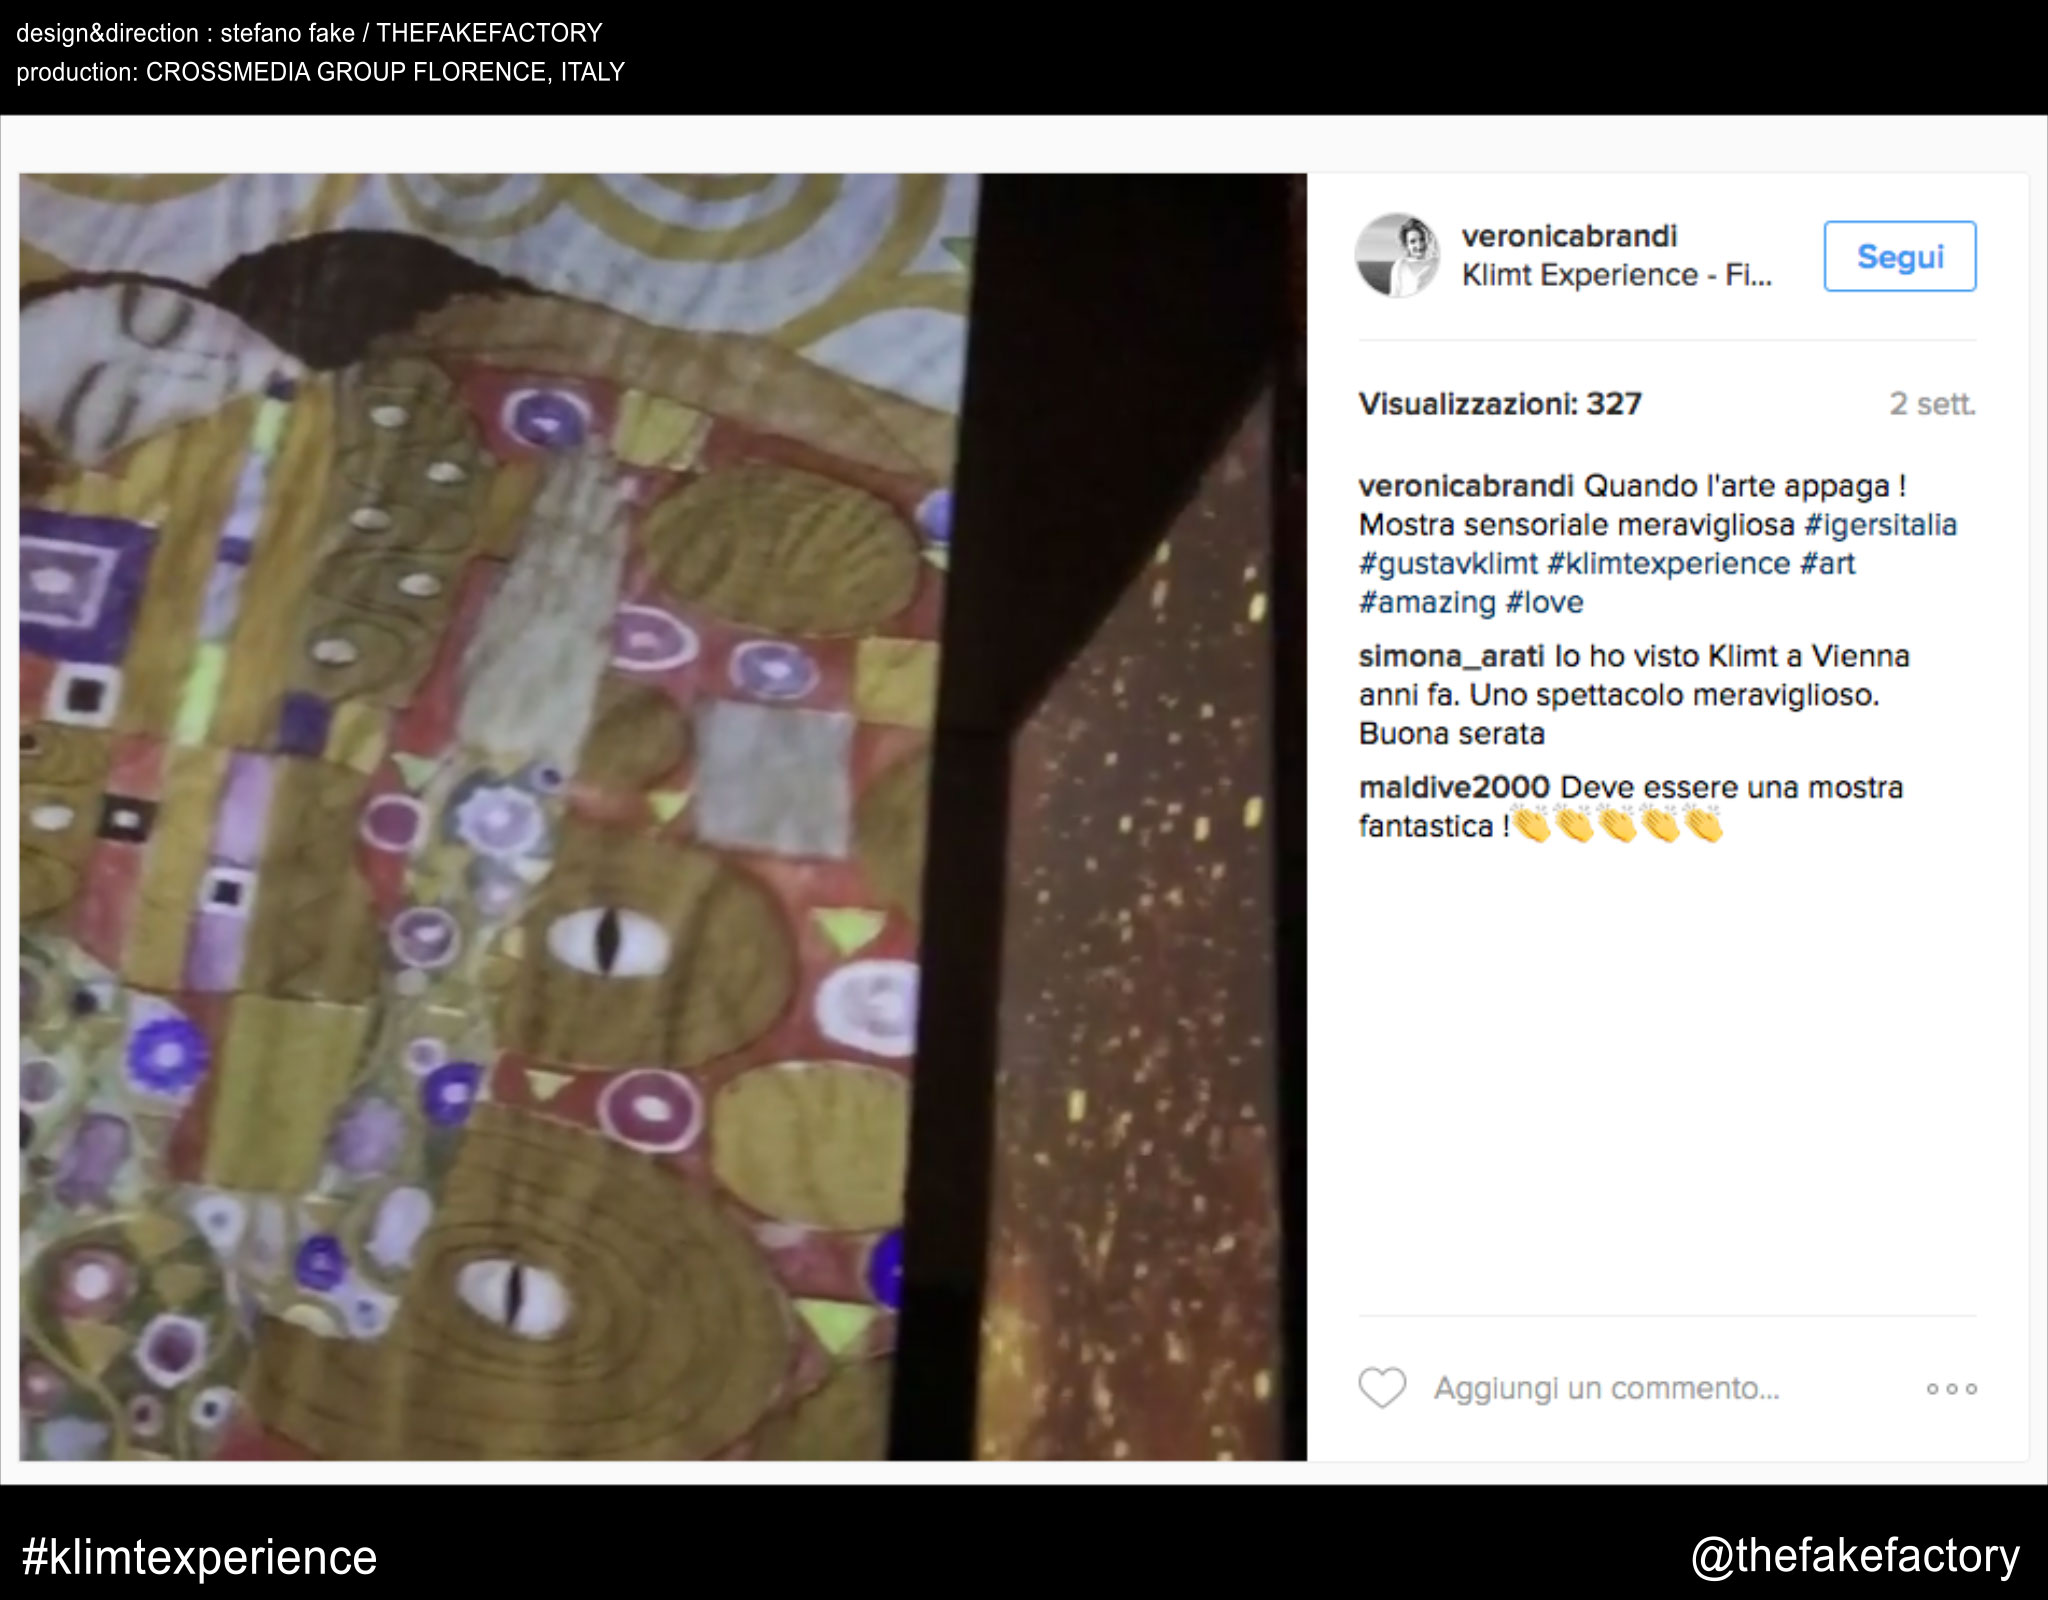The height and width of the screenshot is (1600, 2048).
Task: Select the #amazing hashtag
Action: click(x=1427, y=602)
